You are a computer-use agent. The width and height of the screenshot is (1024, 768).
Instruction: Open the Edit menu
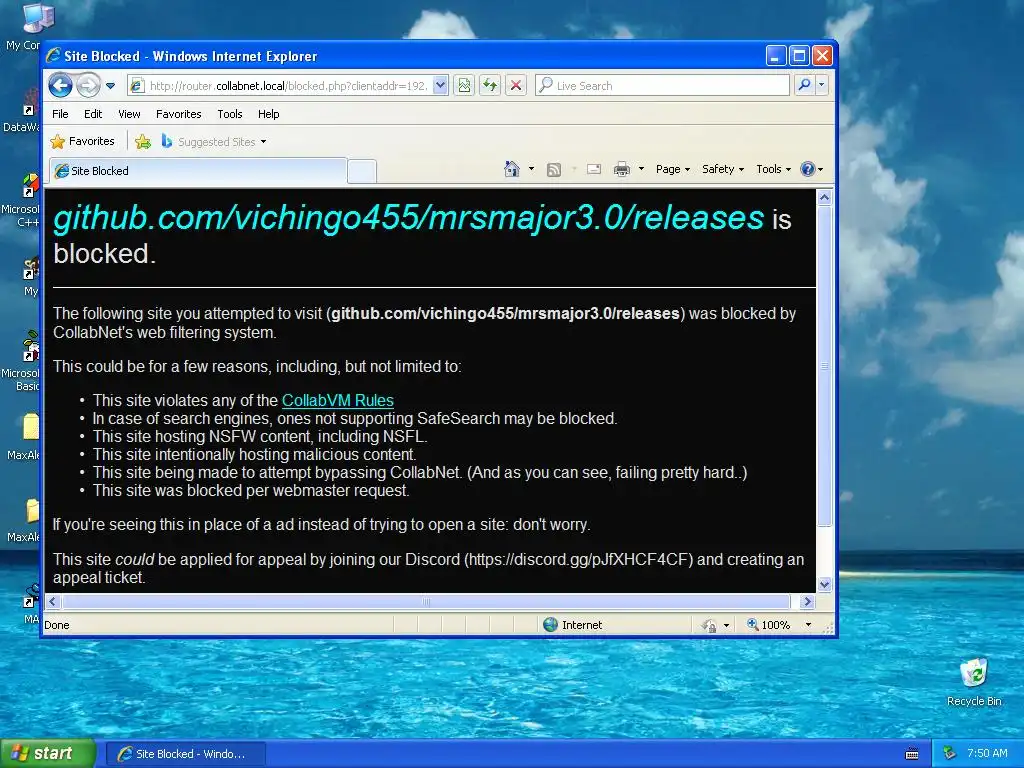[93, 114]
